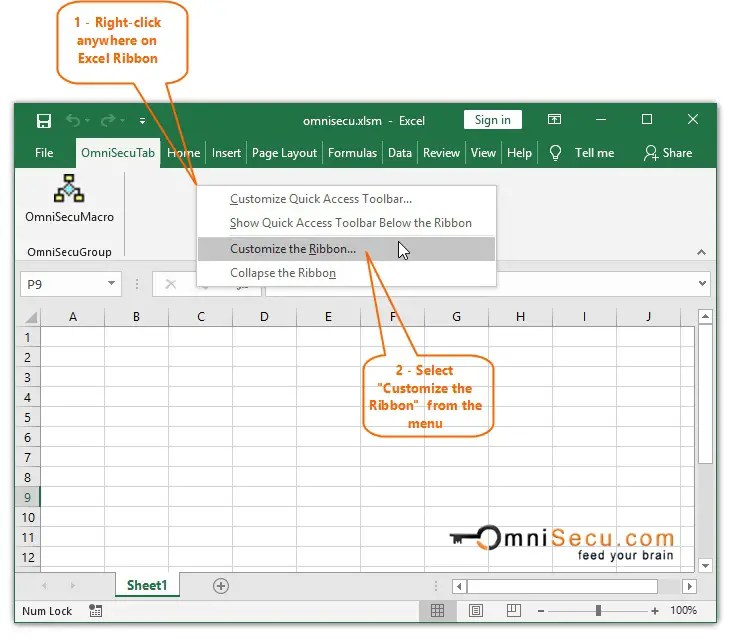
Task: Click the previous sheet navigation arrow
Action: (x=44, y=586)
